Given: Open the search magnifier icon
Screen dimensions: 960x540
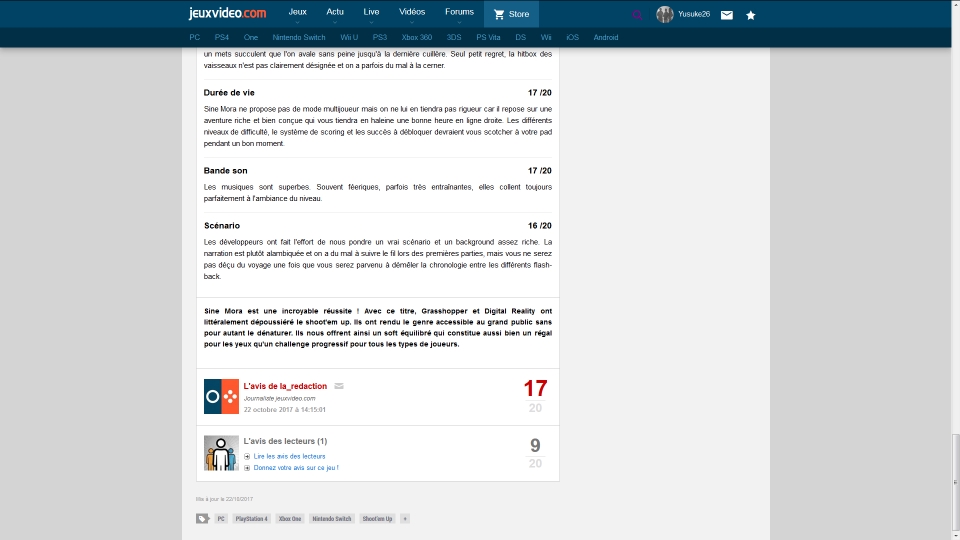Looking at the screenshot, I should tap(637, 15).
